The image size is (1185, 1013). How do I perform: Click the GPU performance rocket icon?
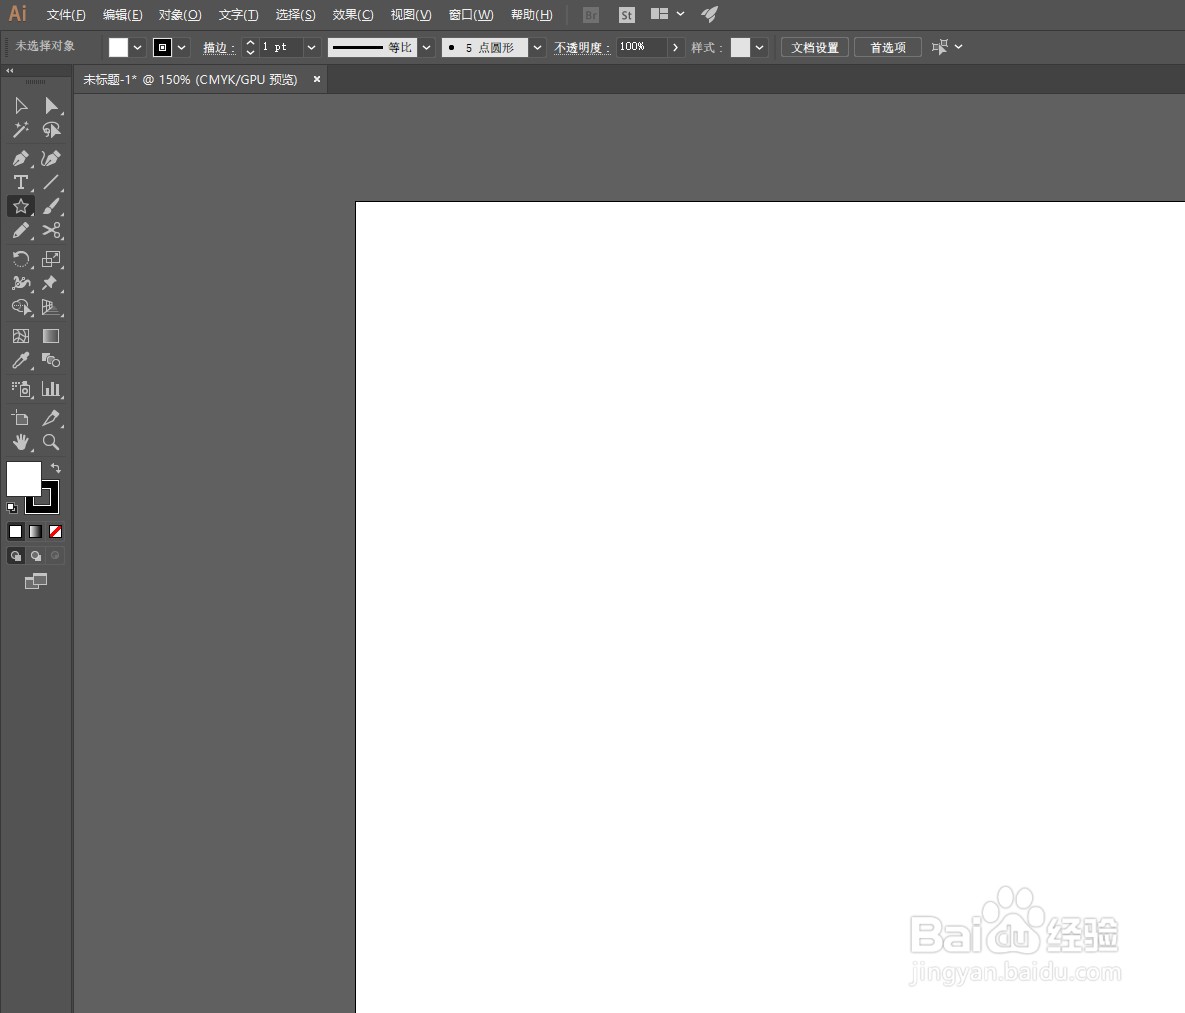tap(709, 14)
